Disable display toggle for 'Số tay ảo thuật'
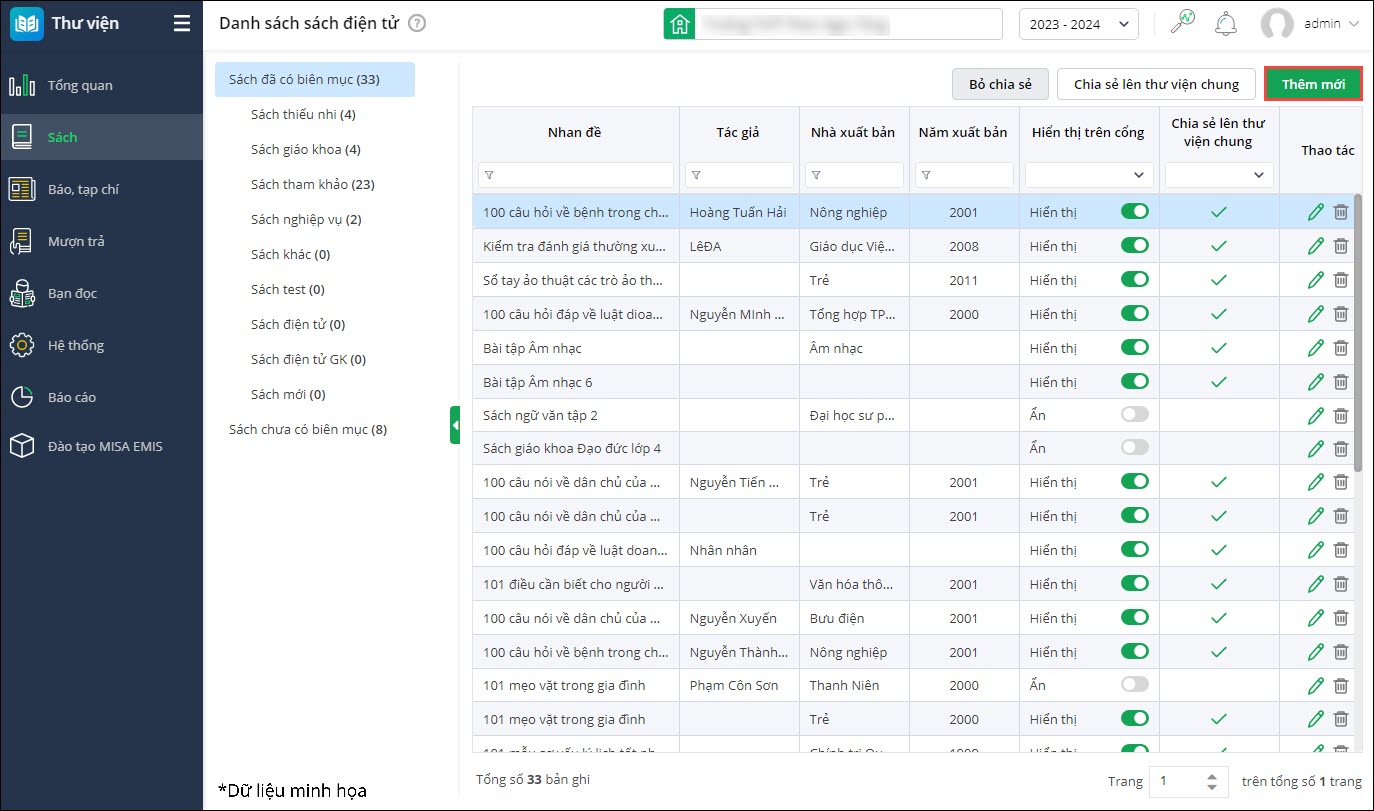This screenshot has width=1374, height=811. click(1134, 280)
